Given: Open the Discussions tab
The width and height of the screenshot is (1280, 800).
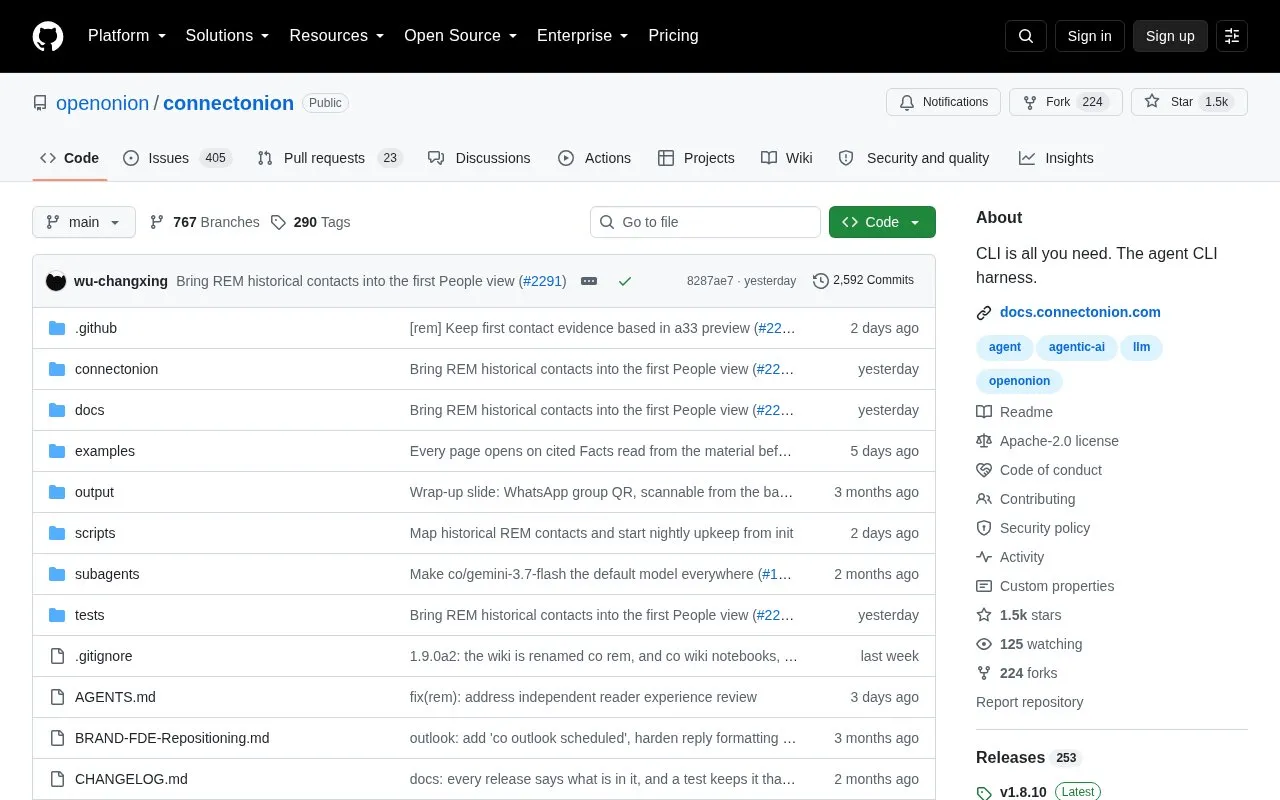Looking at the screenshot, I should (x=479, y=158).
